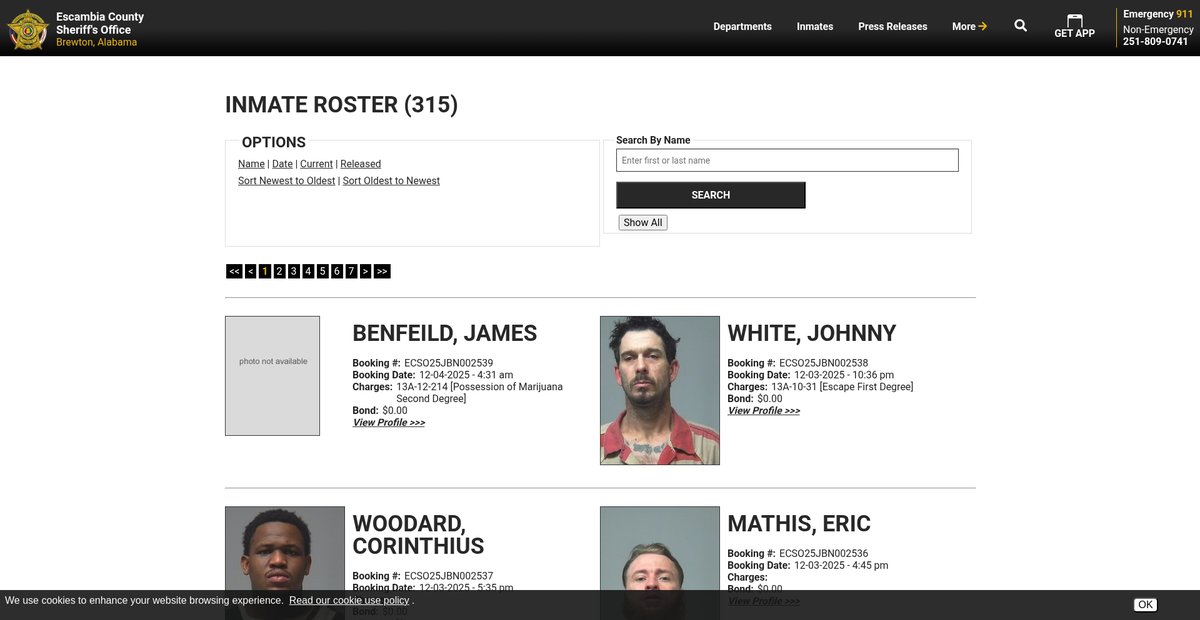Click the Show All button
The width and height of the screenshot is (1200, 620).
(x=643, y=223)
